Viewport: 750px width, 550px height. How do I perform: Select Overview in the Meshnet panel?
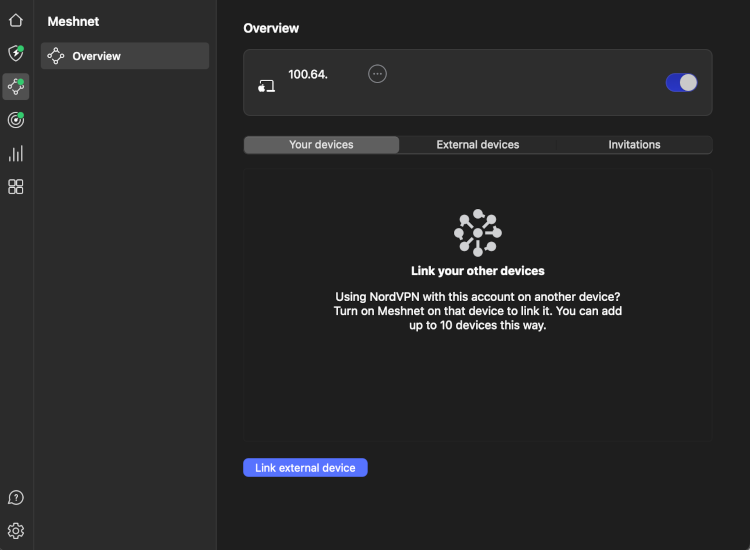[125, 56]
